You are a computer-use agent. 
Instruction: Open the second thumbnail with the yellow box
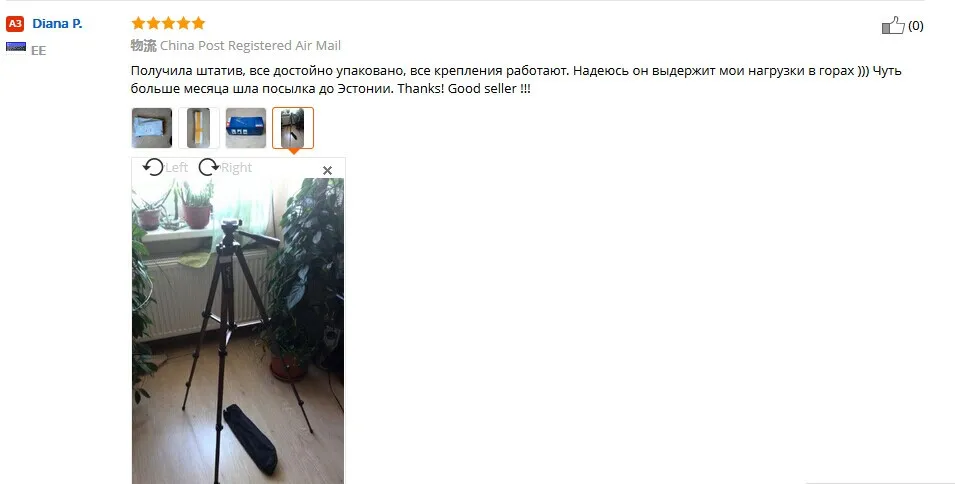[199, 128]
